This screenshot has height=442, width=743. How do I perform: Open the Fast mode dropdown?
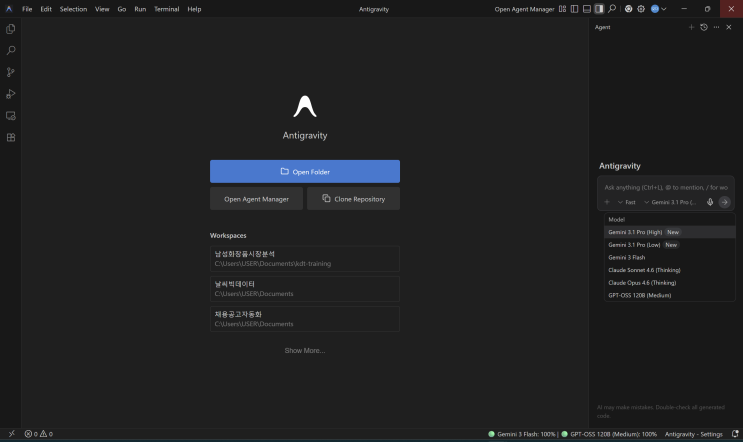(626, 202)
